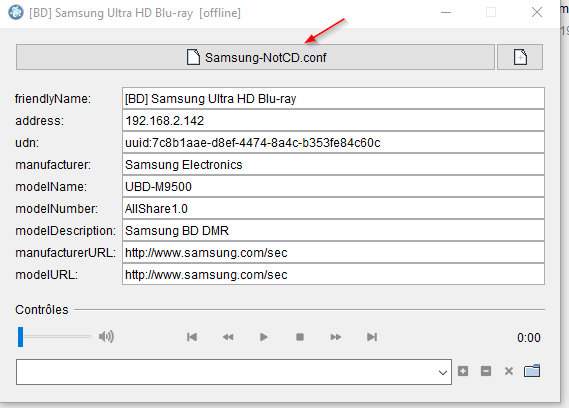Image resolution: width=569 pixels, height=408 pixels.
Task: Mute using the speaker icon
Action: coord(106,336)
